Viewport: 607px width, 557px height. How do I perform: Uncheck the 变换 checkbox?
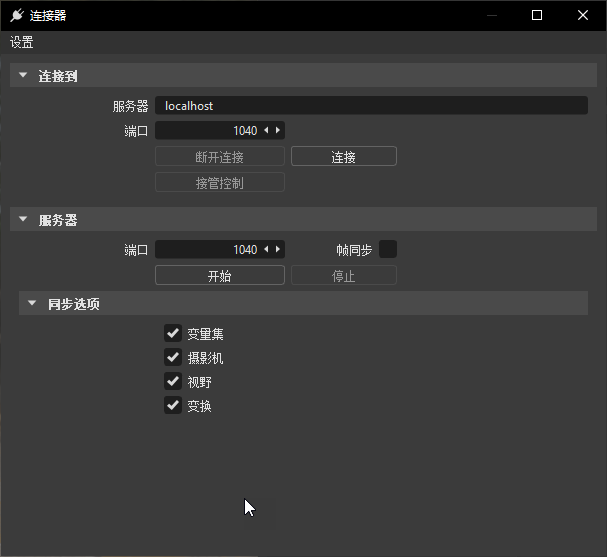[x=173, y=405]
